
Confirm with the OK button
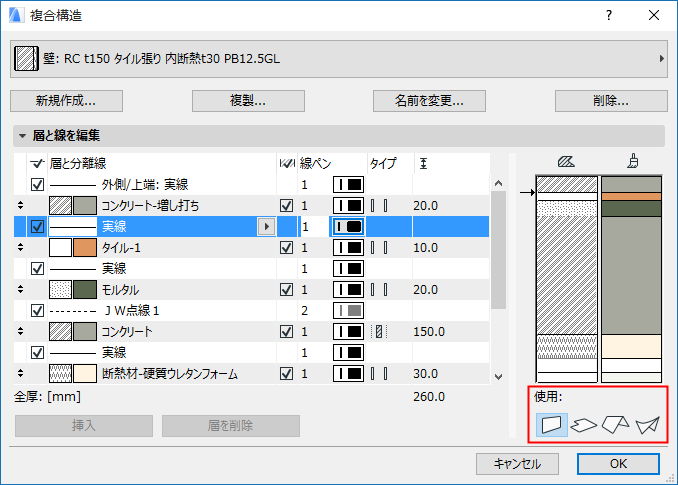click(x=618, y=464)
